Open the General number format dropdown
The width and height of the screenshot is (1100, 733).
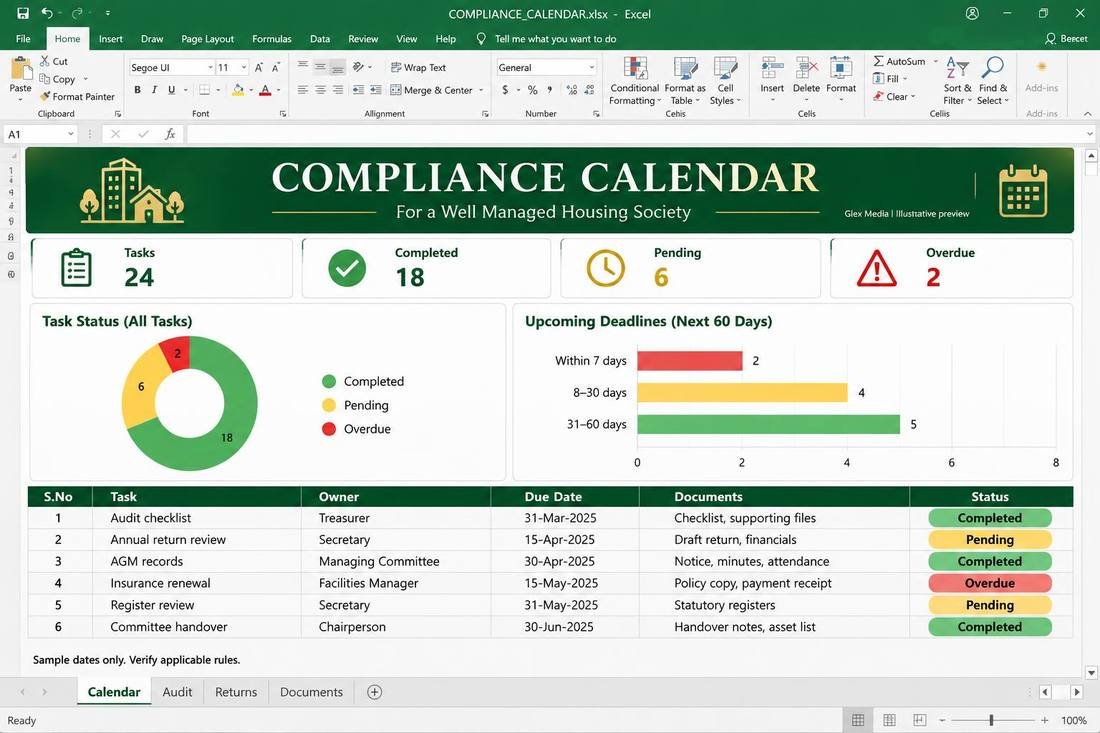pos(591,67)
